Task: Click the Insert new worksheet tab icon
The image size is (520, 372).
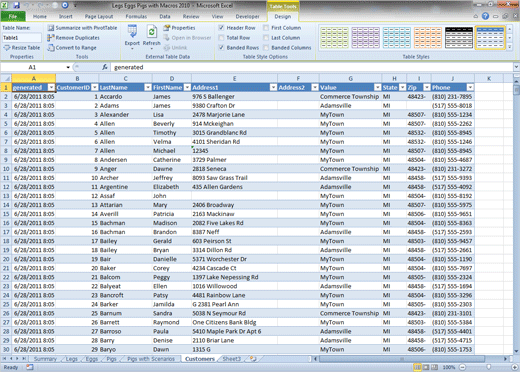Action: (x=253, y=359)
